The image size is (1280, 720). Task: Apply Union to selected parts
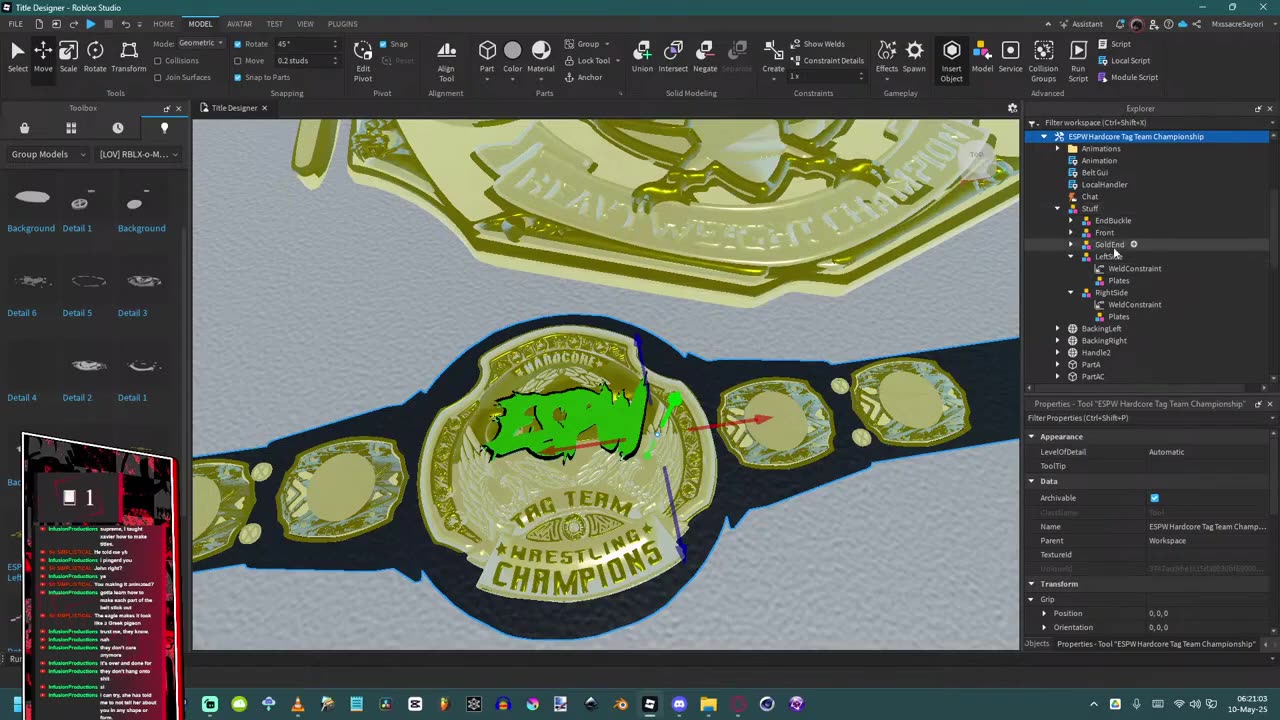pos(642,56)
